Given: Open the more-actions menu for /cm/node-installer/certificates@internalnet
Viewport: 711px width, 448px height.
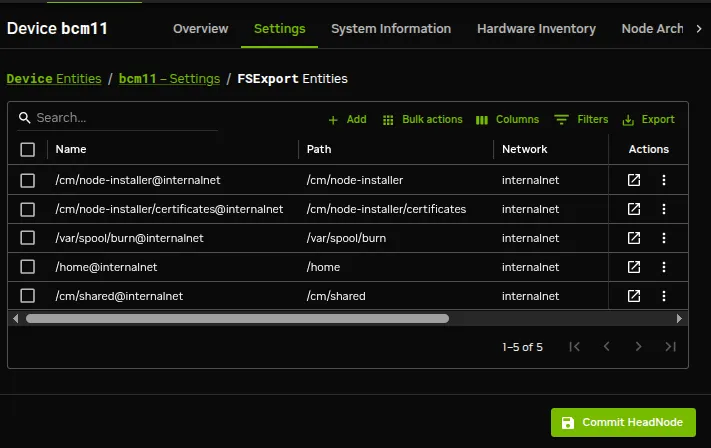Looking at the screenshot, I should tap(664, 209).
